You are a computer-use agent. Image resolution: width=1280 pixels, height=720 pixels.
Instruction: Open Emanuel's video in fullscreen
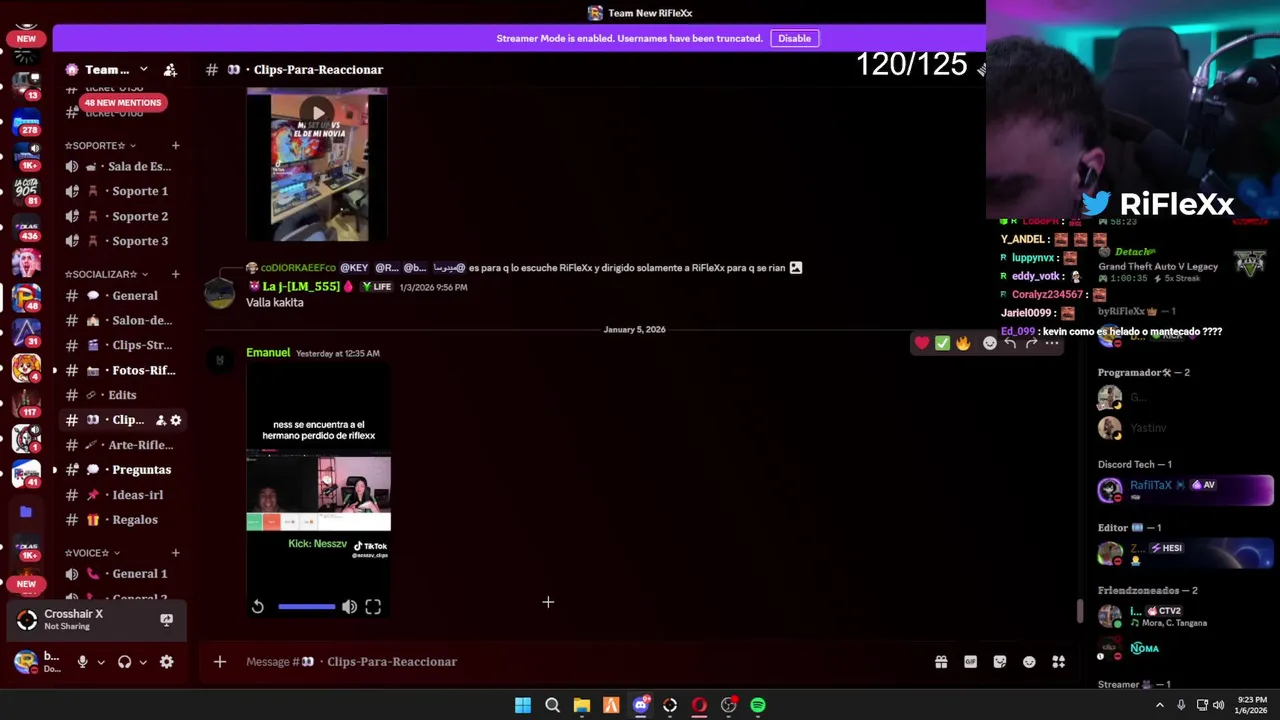[x=373, y=607]
